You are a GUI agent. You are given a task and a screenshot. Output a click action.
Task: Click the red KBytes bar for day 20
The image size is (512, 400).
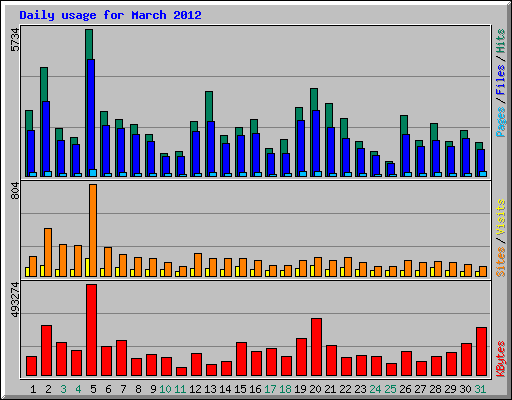[x=317, y=347]
